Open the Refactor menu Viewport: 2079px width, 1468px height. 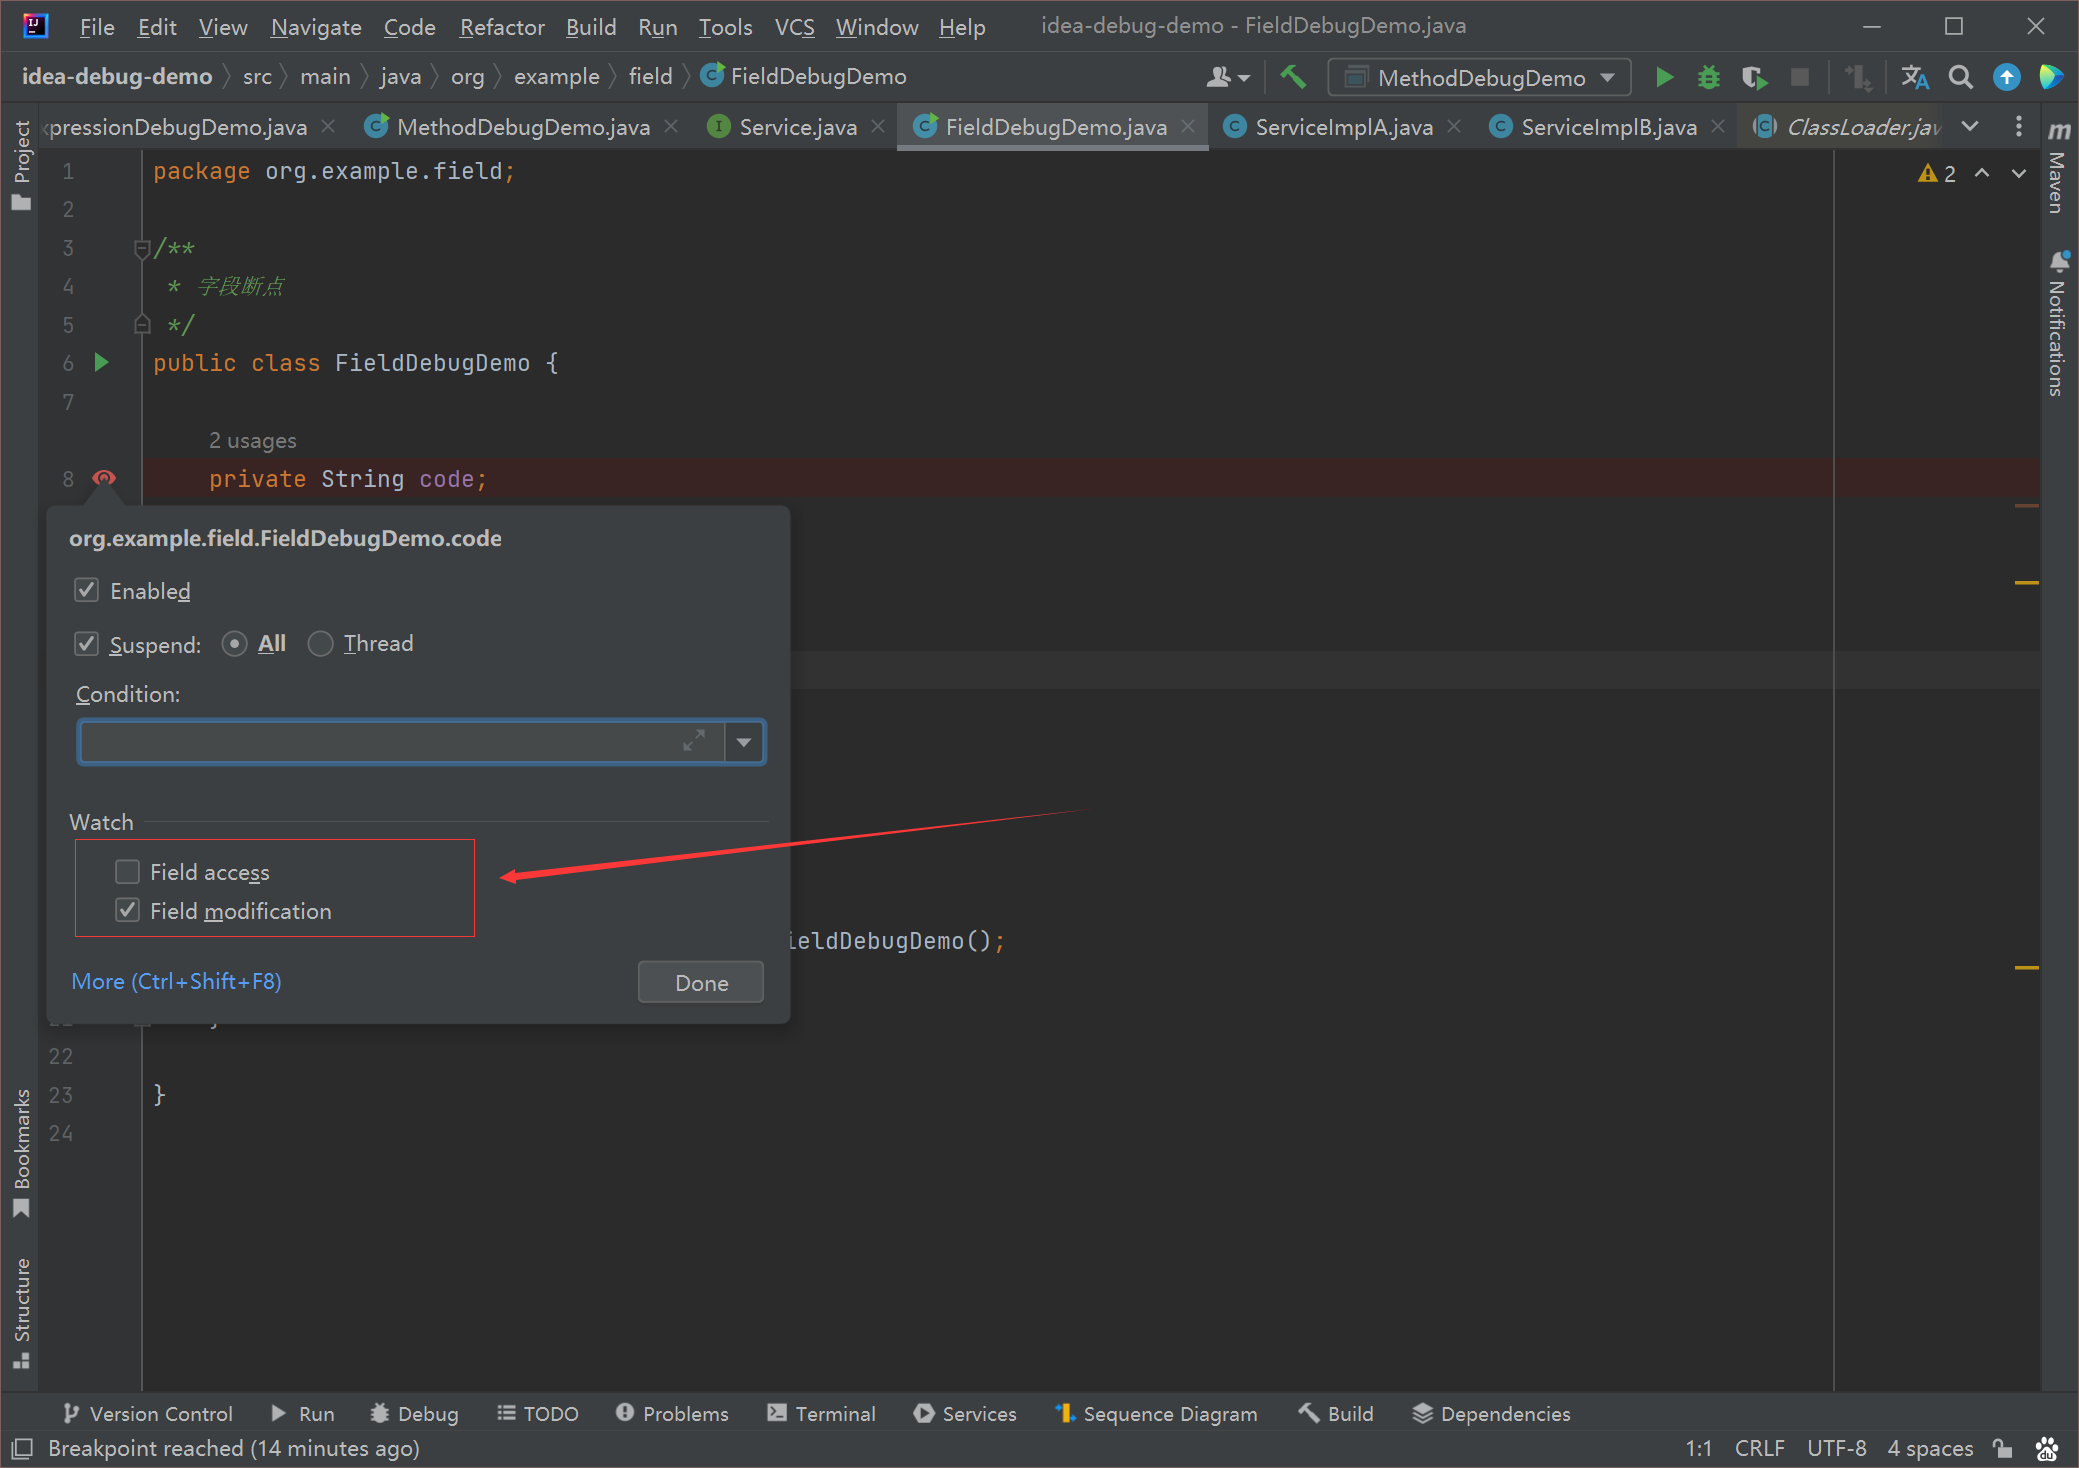point(502,27)
